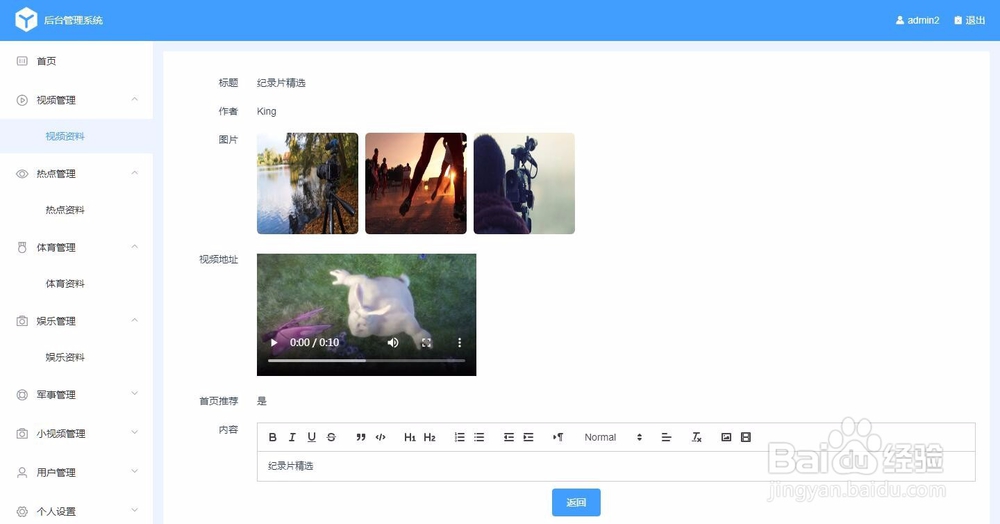Open the camcorder person thumbnail
Viewport: 1000px width, 524px height.
524,184
